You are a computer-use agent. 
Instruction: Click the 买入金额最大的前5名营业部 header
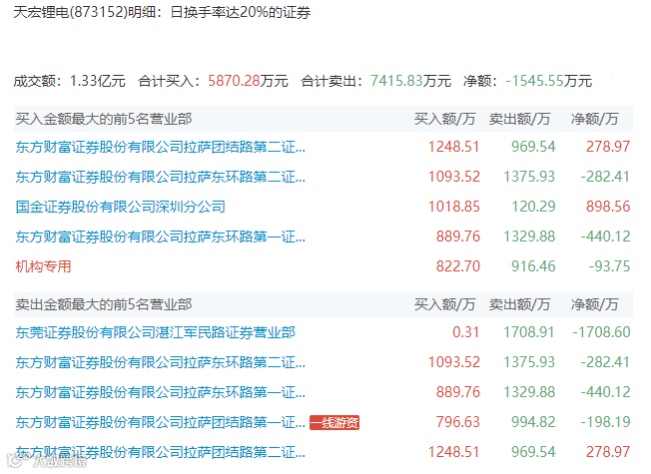coord(104,120)
